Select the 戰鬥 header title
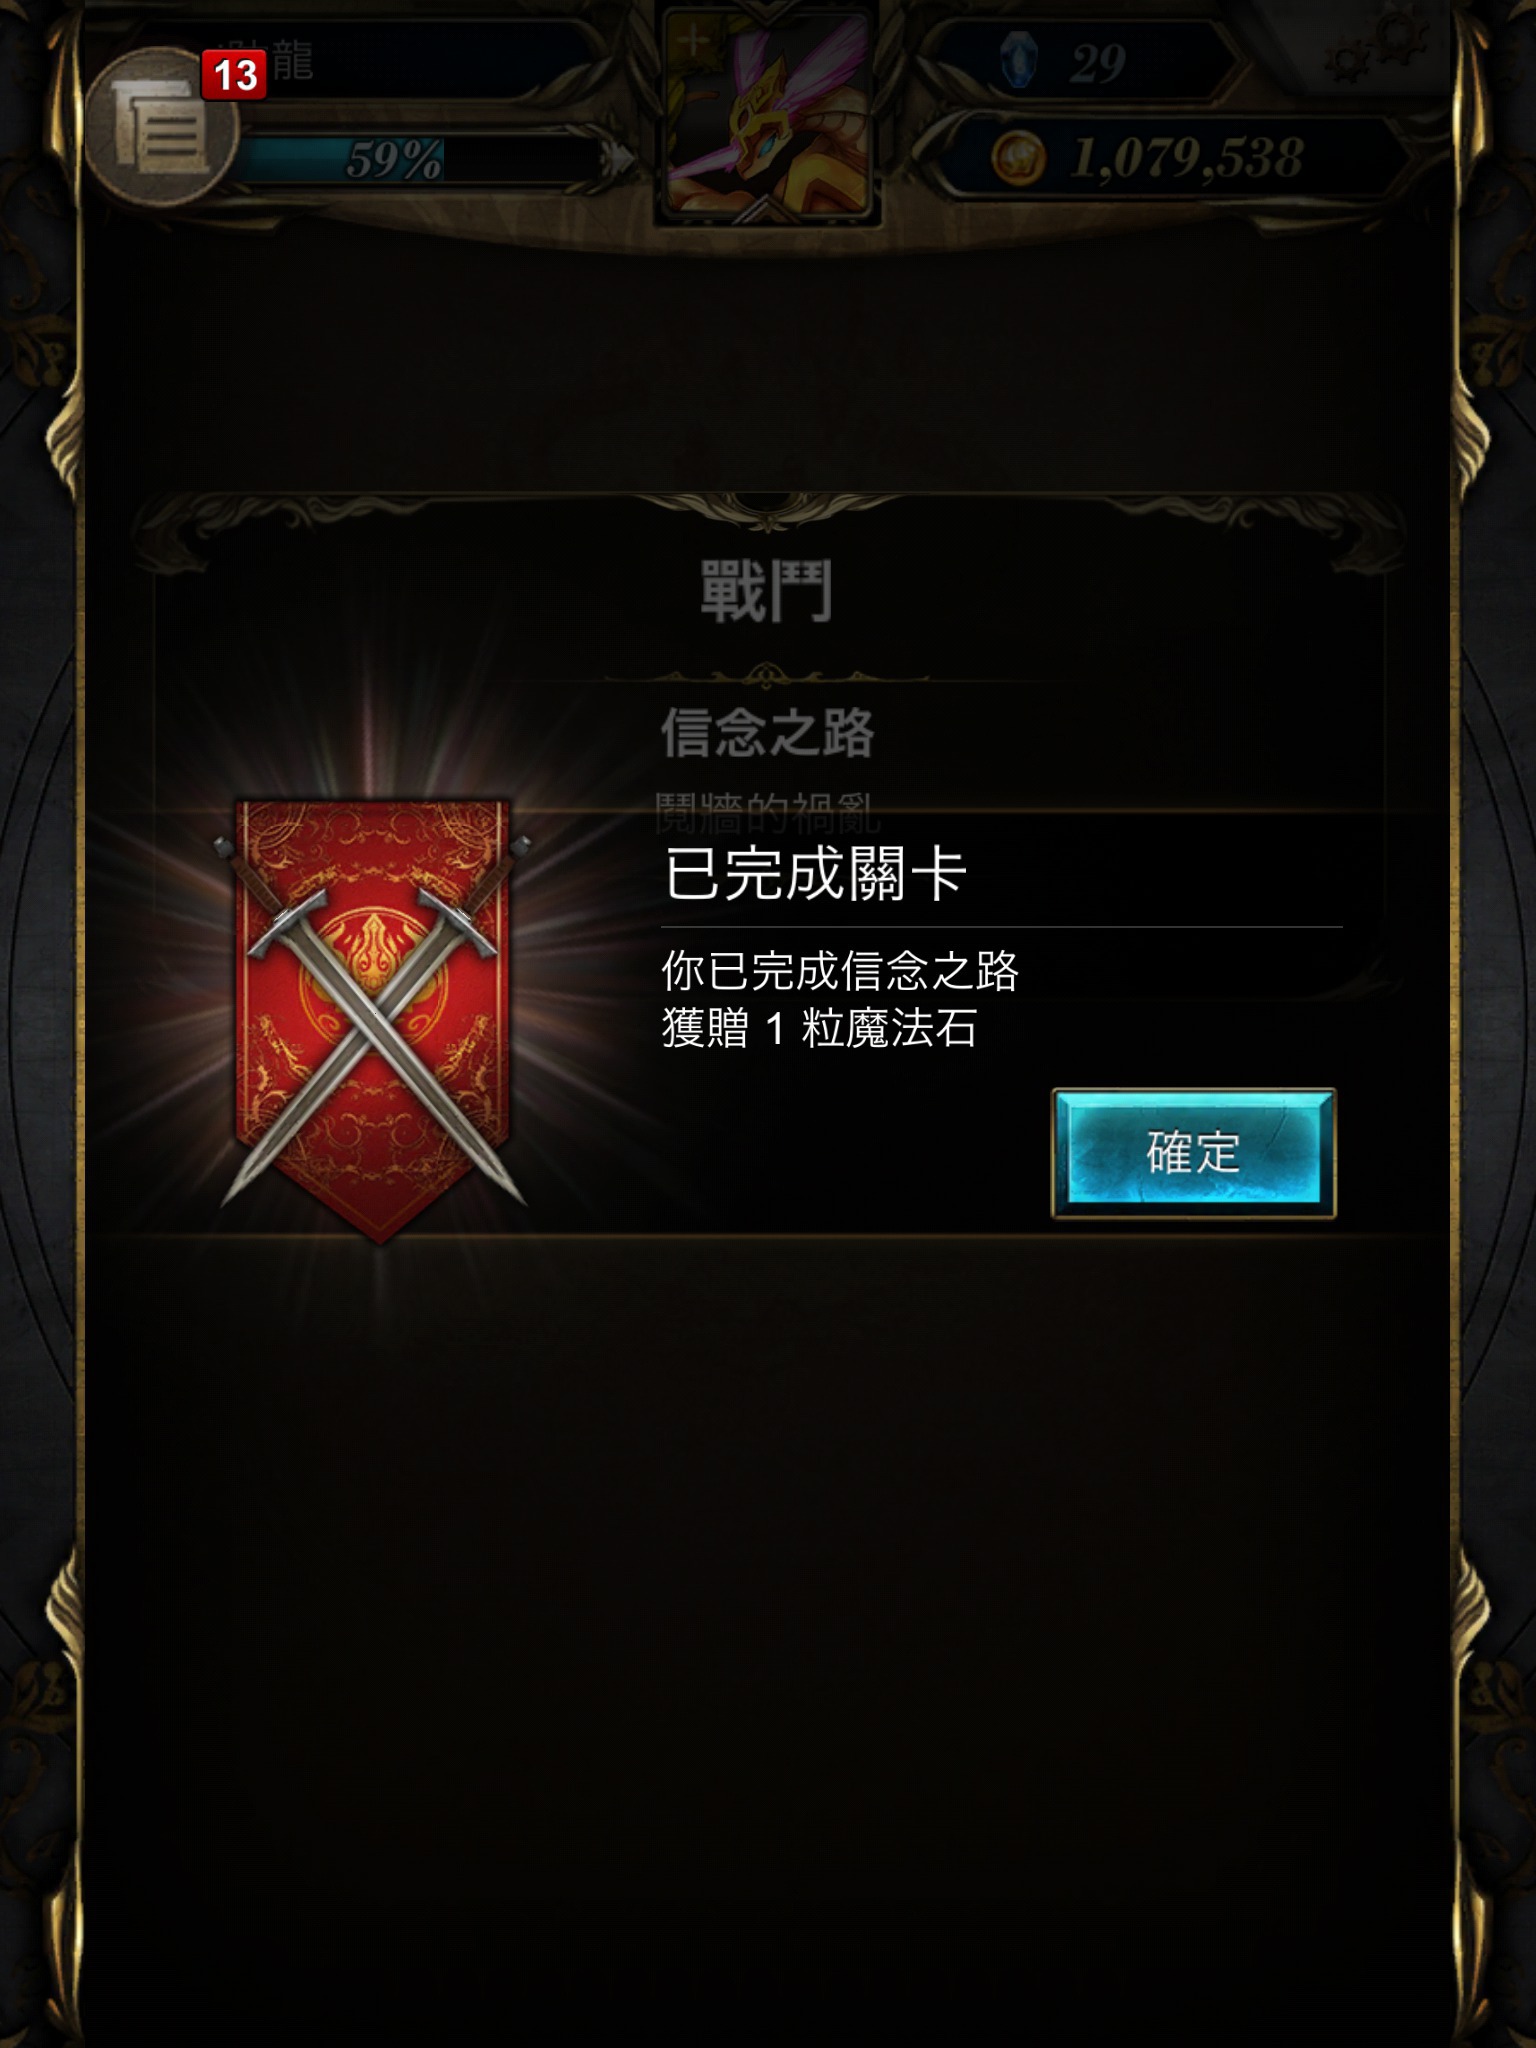Screen dimensions: 1536x2048 (x=766, y=592)
